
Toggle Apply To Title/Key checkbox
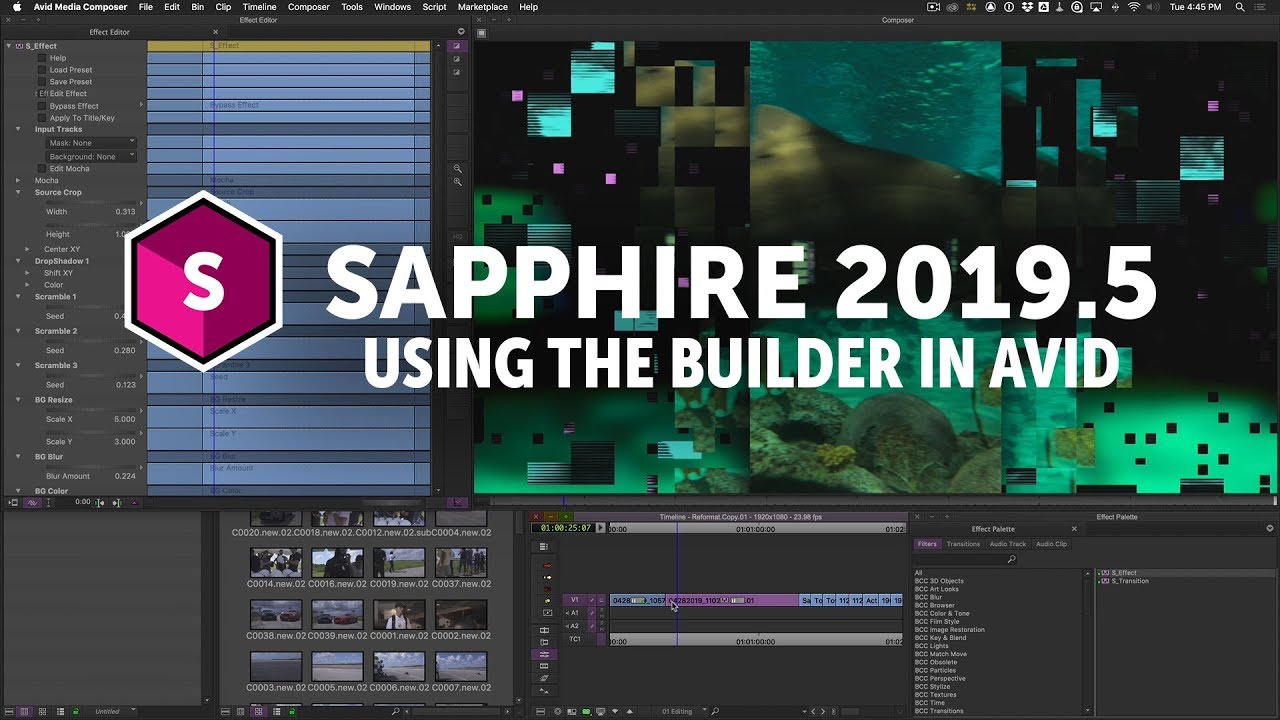click(42, 118)
